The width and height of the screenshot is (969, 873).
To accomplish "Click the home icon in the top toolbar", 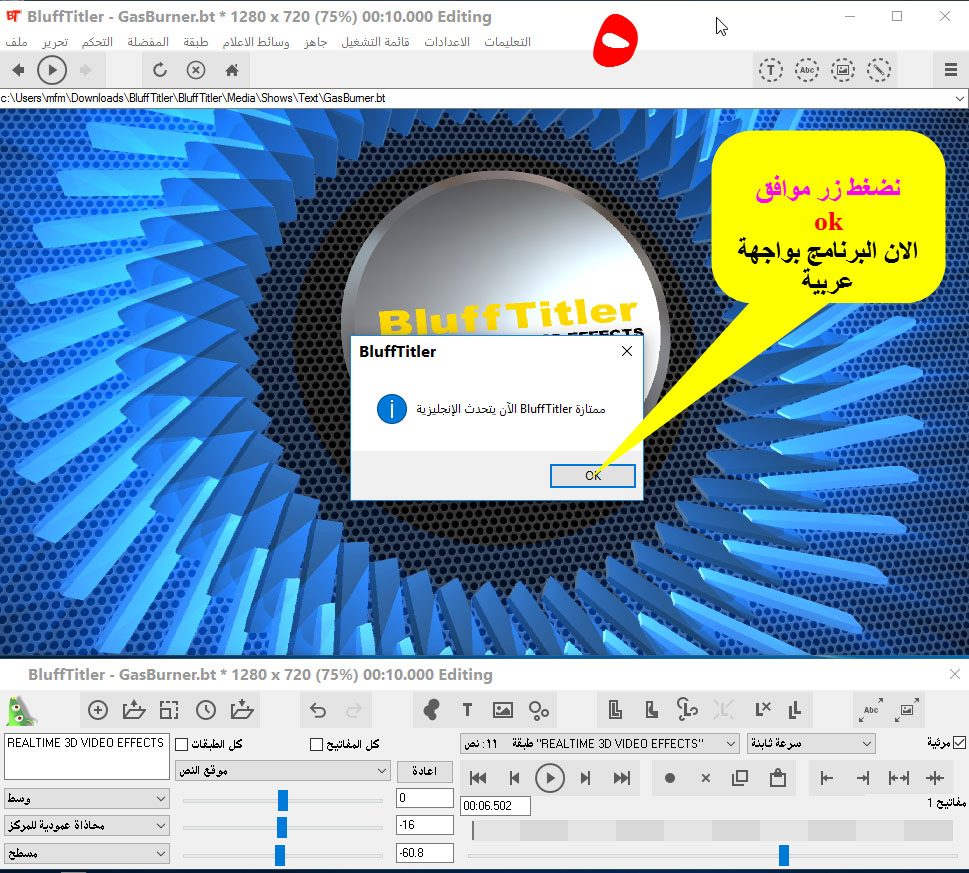I will (x=232, y=70).
